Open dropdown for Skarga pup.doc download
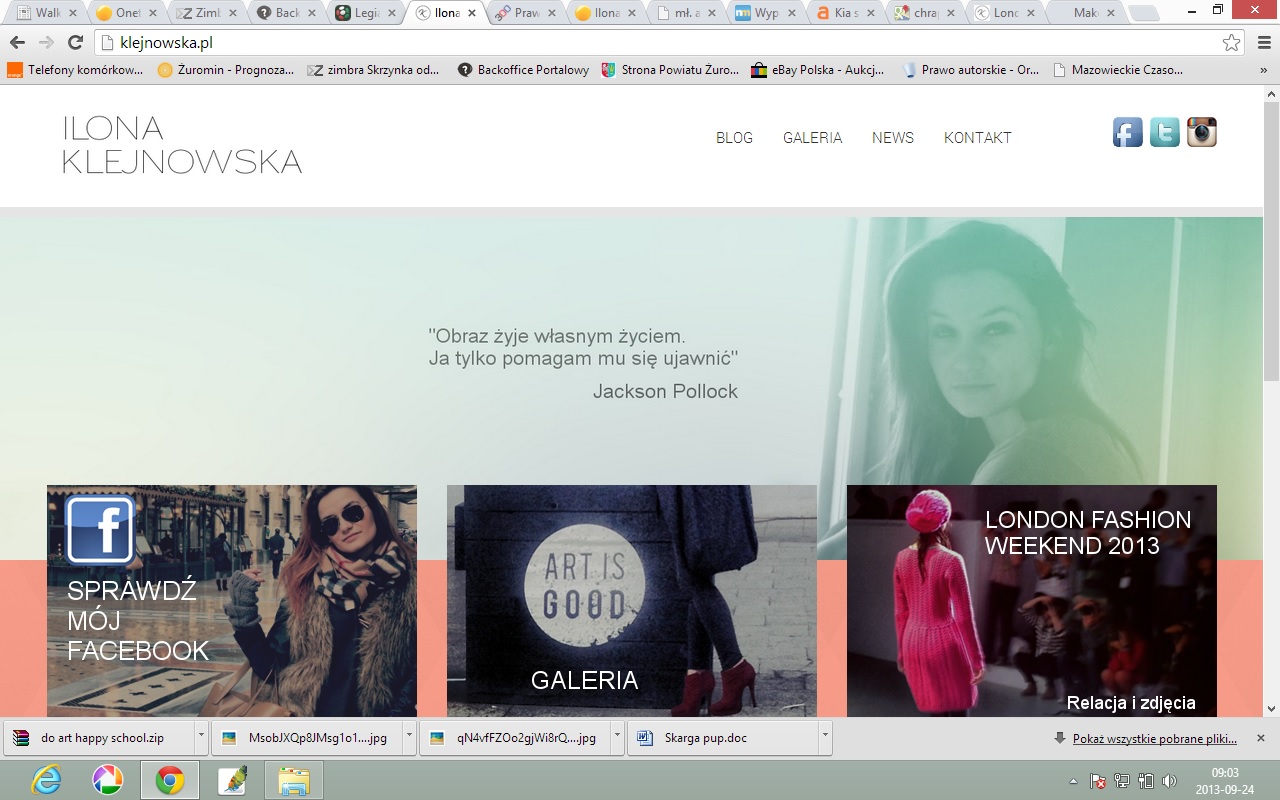Image resolution: width=1280 pixels, height=800 pixels. (x=825, y=738)
